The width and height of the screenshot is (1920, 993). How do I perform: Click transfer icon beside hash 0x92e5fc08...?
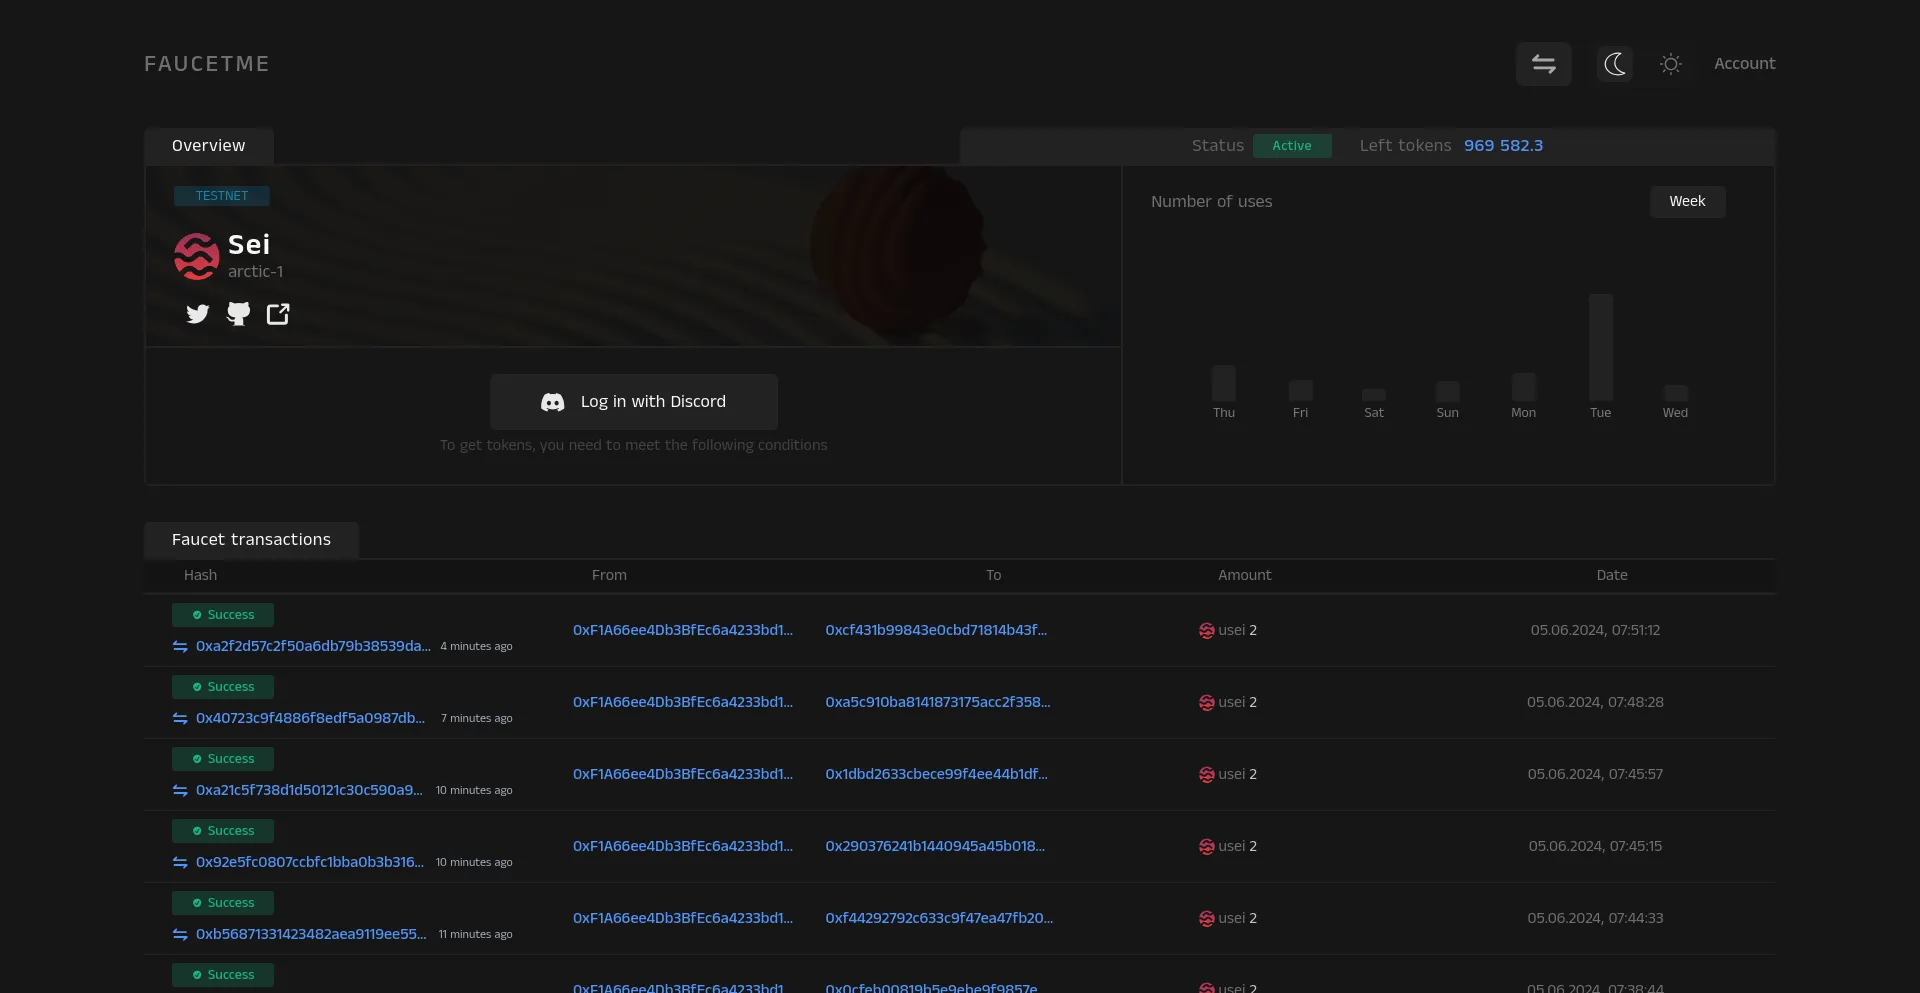click(180, 863)
